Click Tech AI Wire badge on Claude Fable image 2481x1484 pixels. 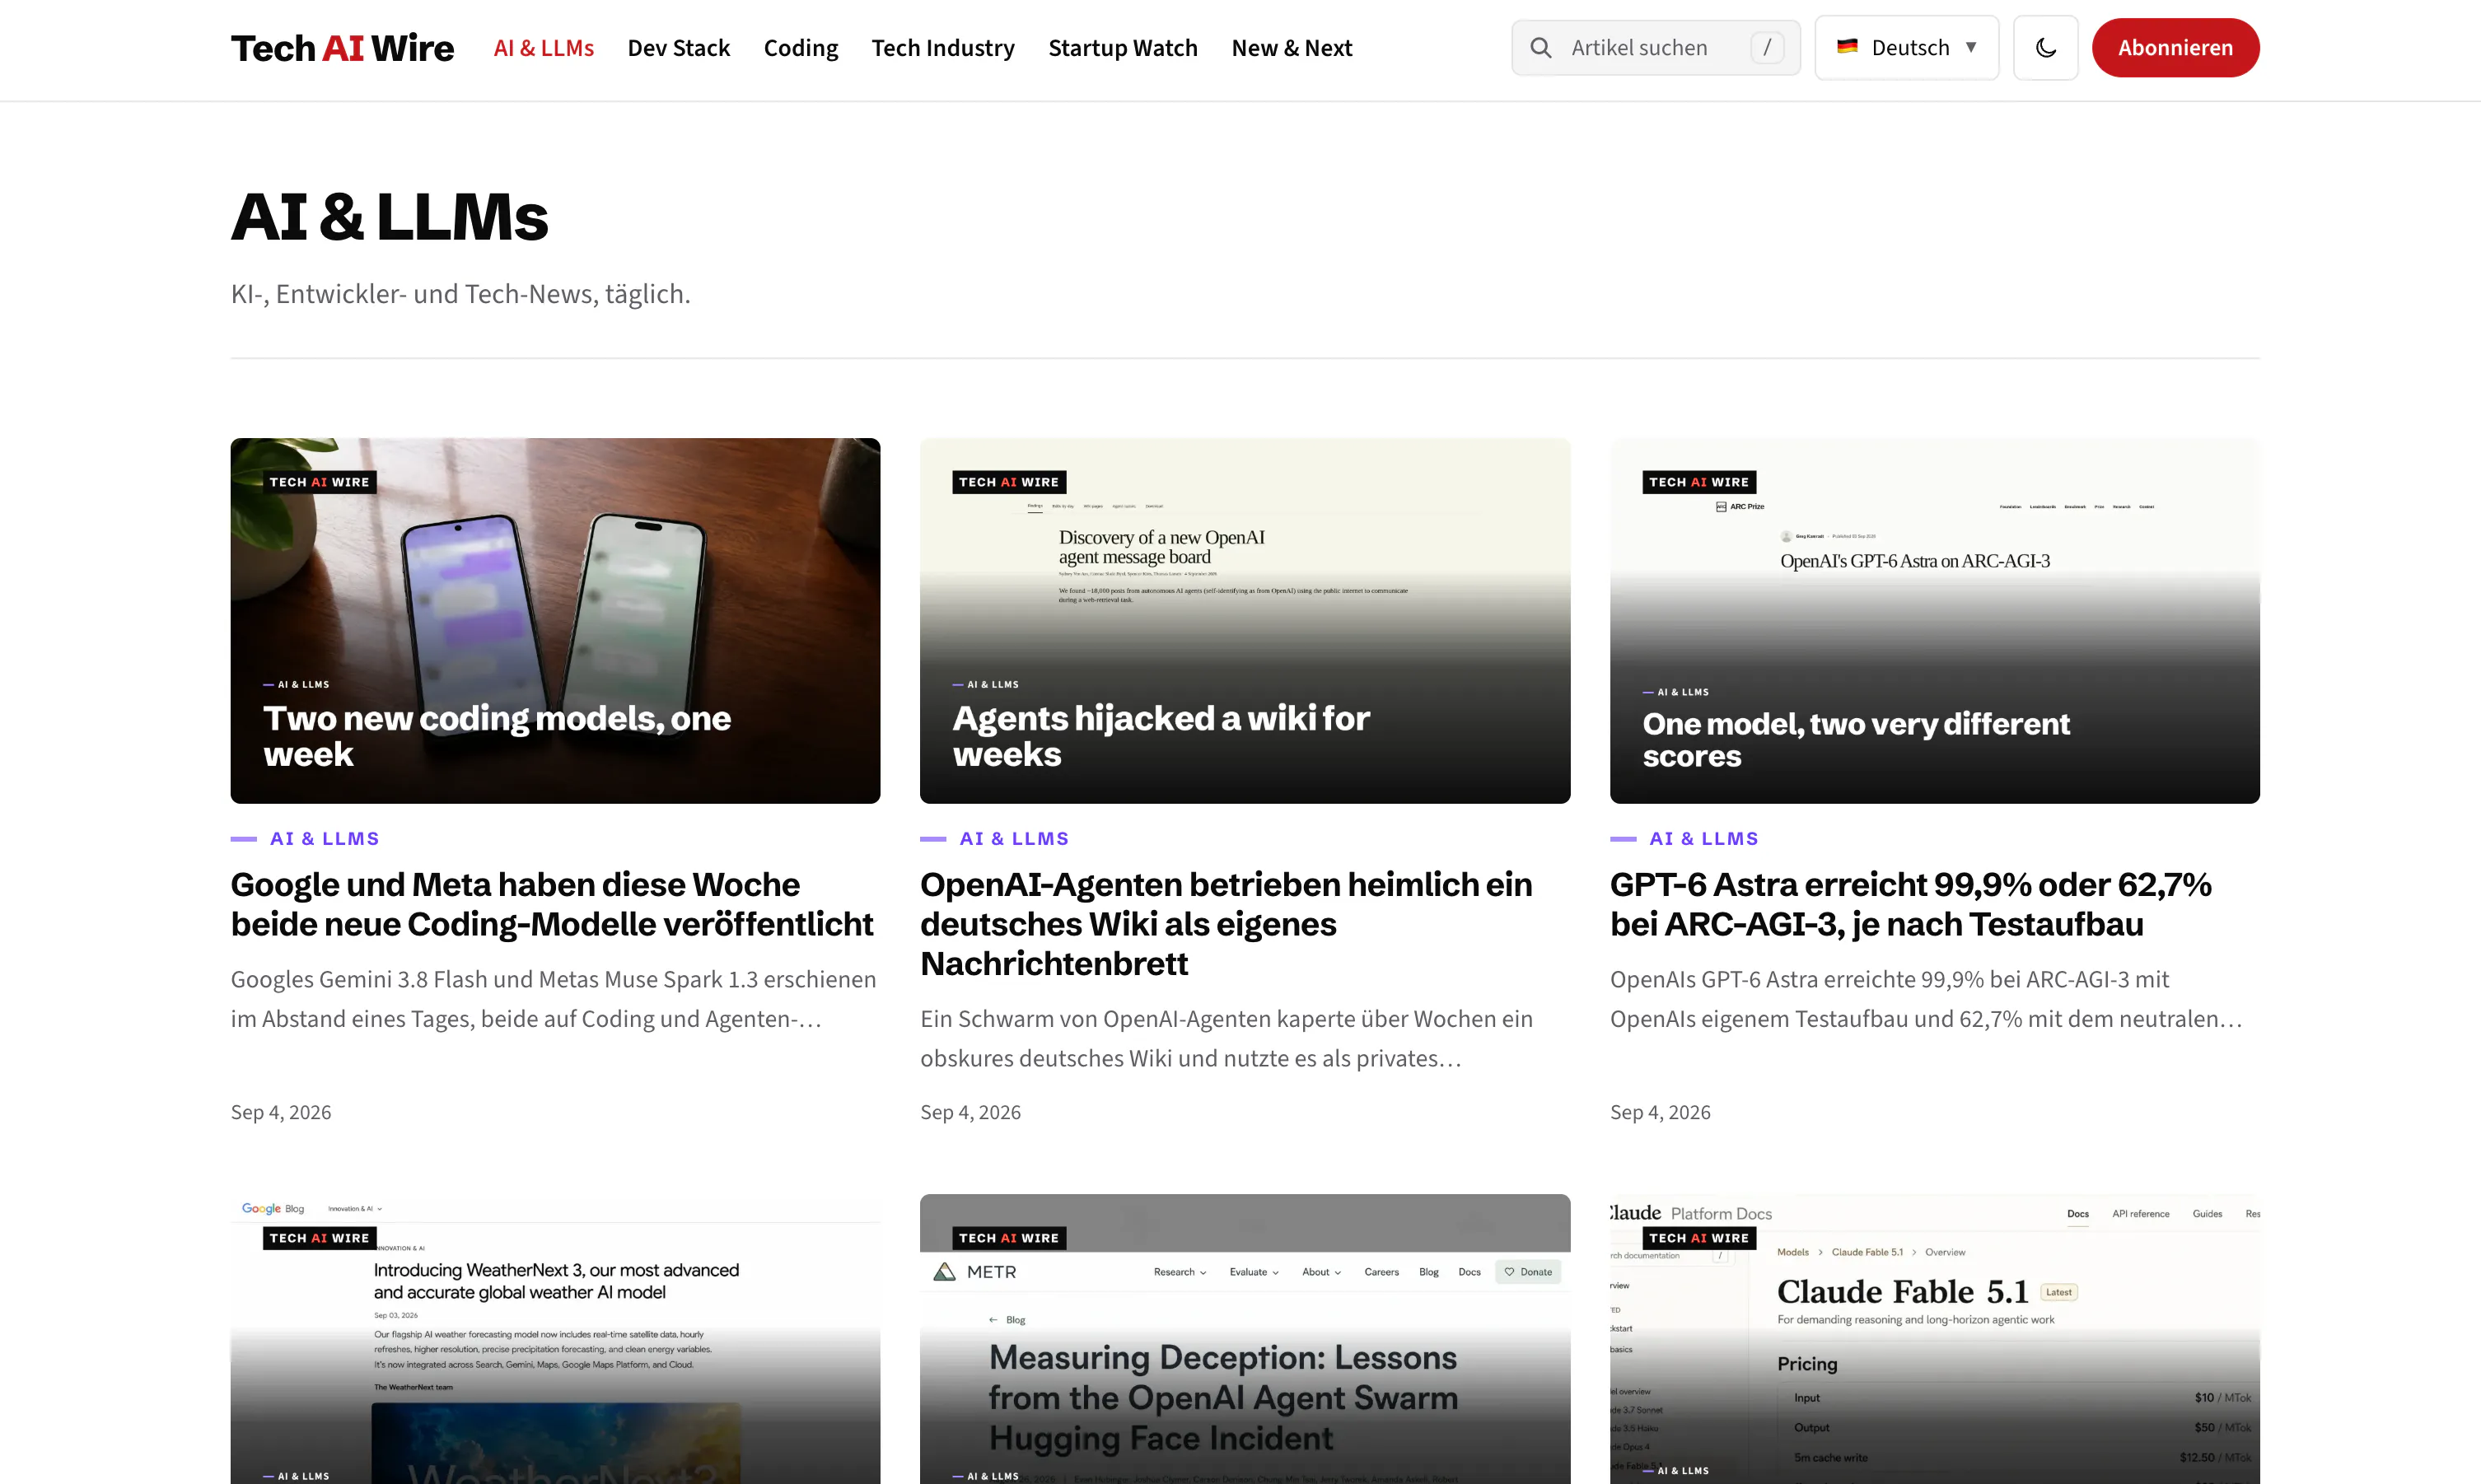pos(1699,1238)
